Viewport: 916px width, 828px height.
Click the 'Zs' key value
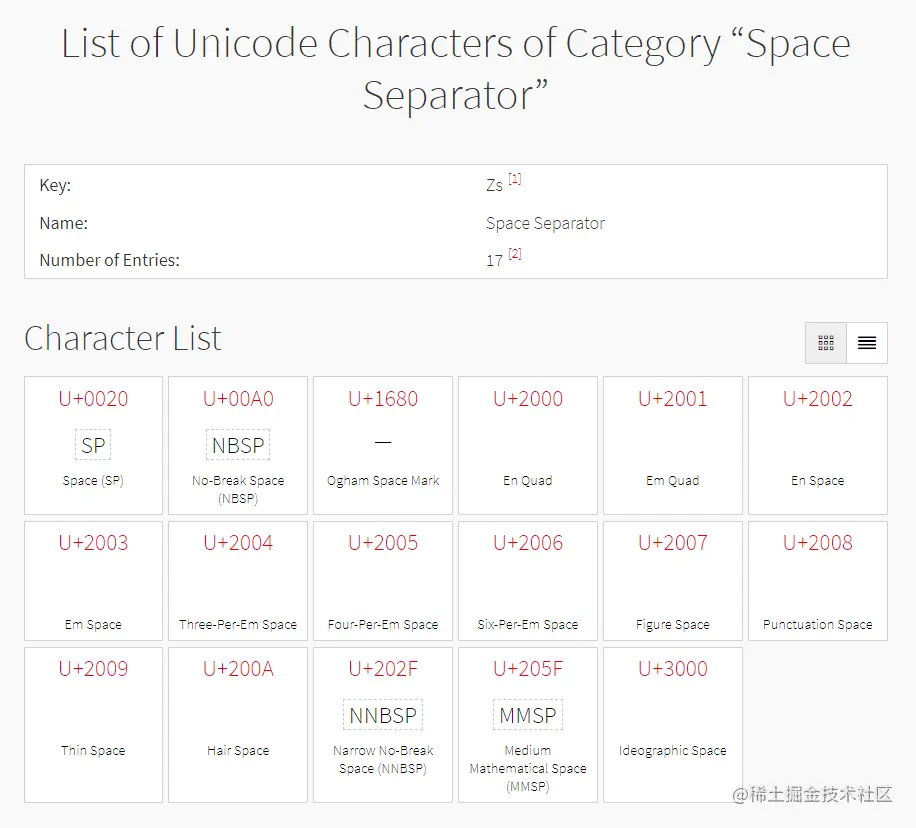[494, 186]
